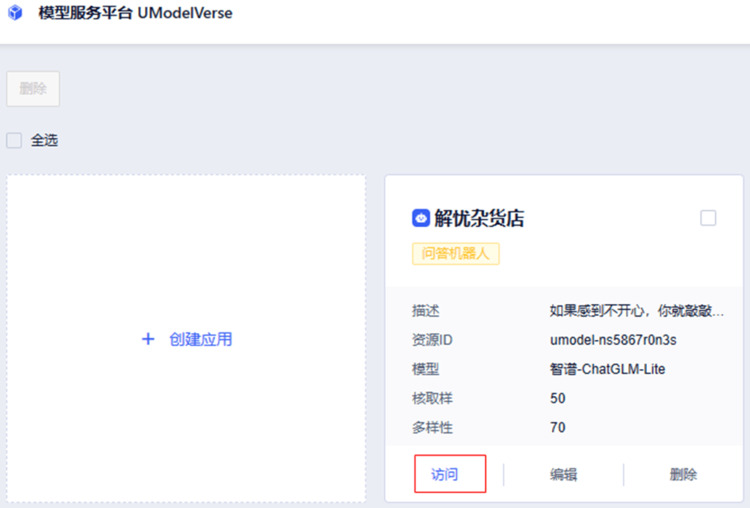Screen dimensions: 750x508
Task: Click the 多样性 value 70
Action: click(558, 427)
